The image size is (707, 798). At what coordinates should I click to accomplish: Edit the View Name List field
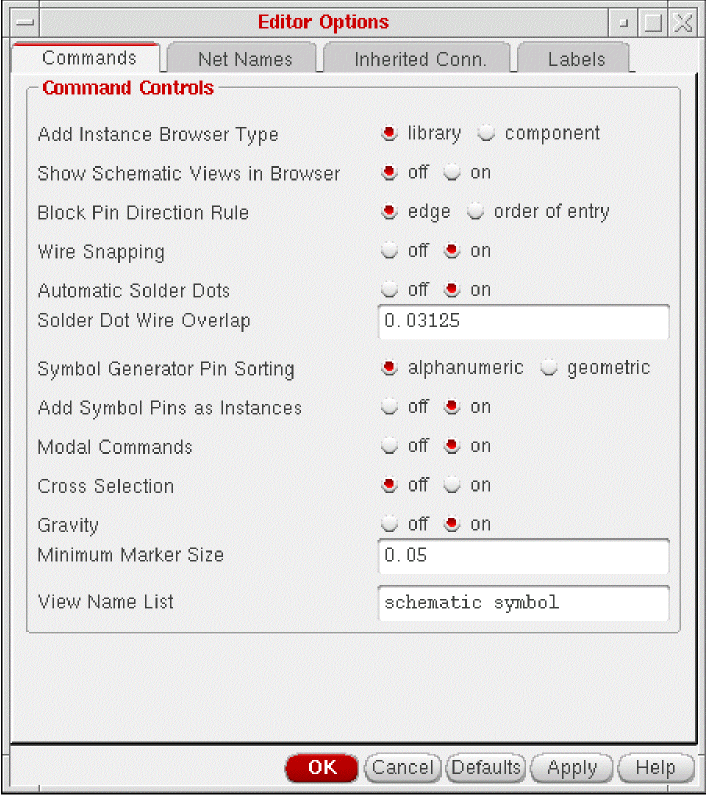(523, 603)
